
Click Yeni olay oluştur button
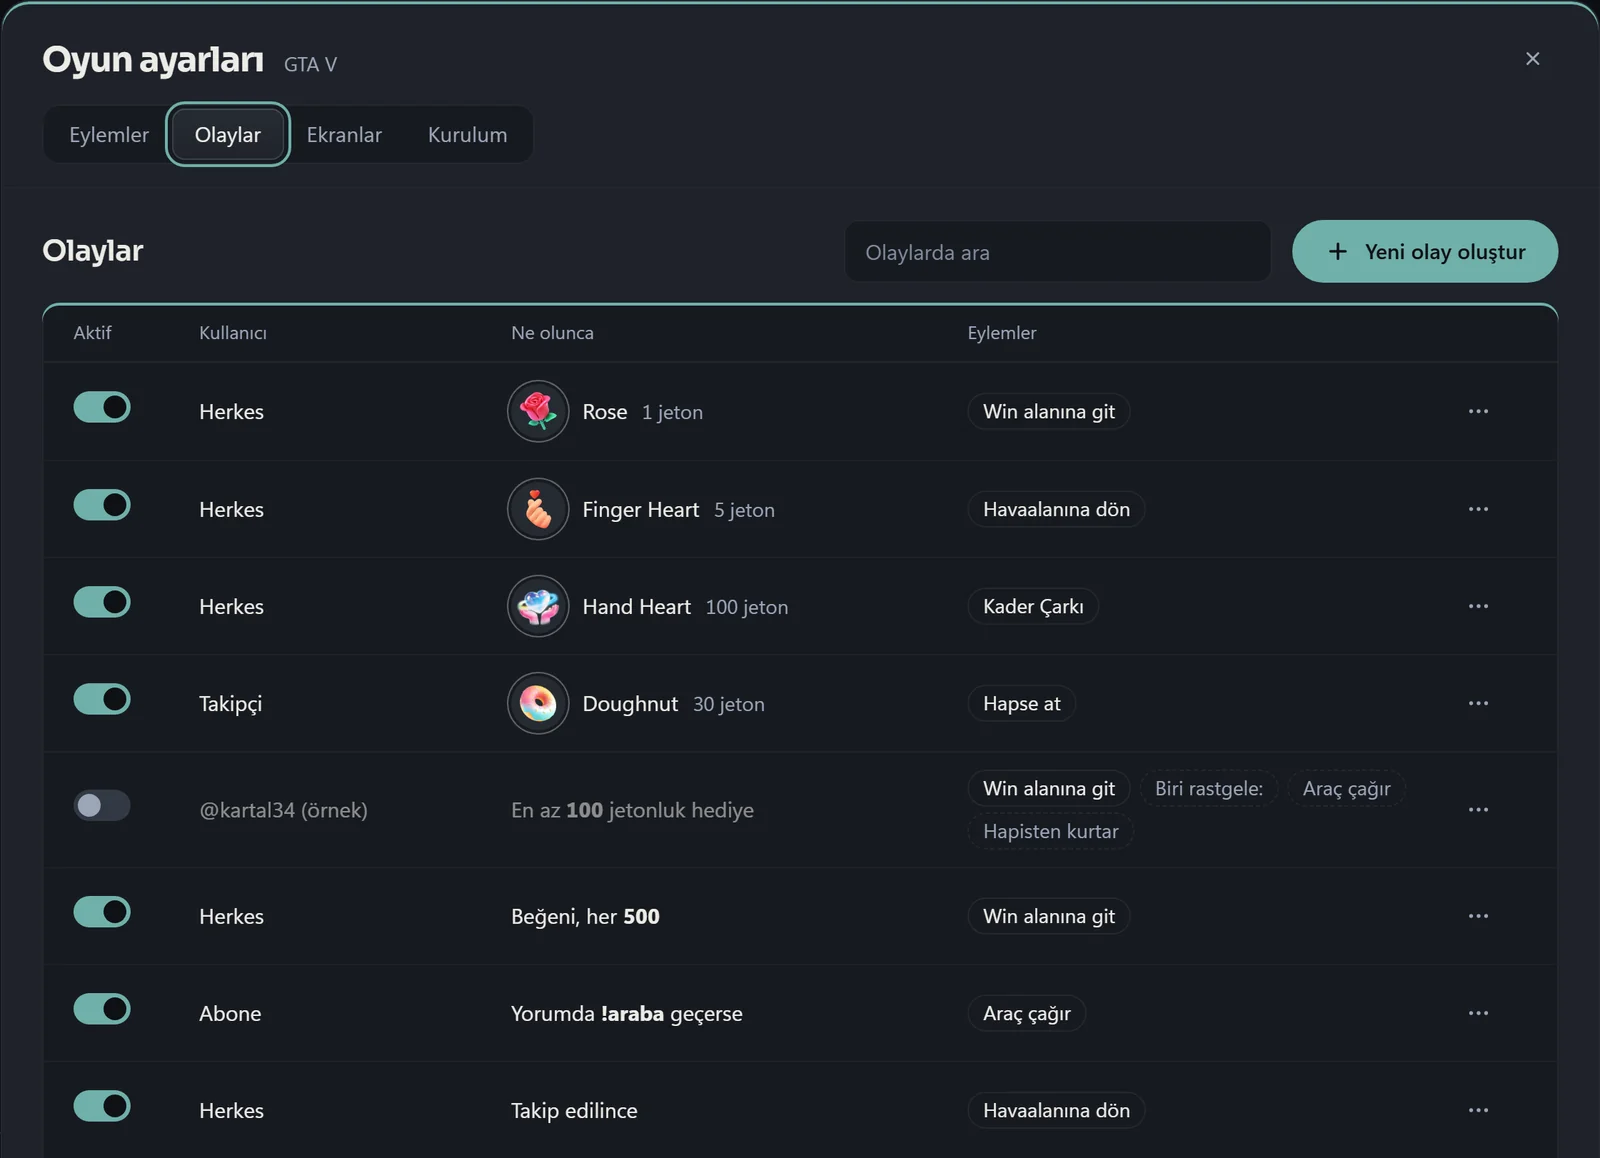1425,251
